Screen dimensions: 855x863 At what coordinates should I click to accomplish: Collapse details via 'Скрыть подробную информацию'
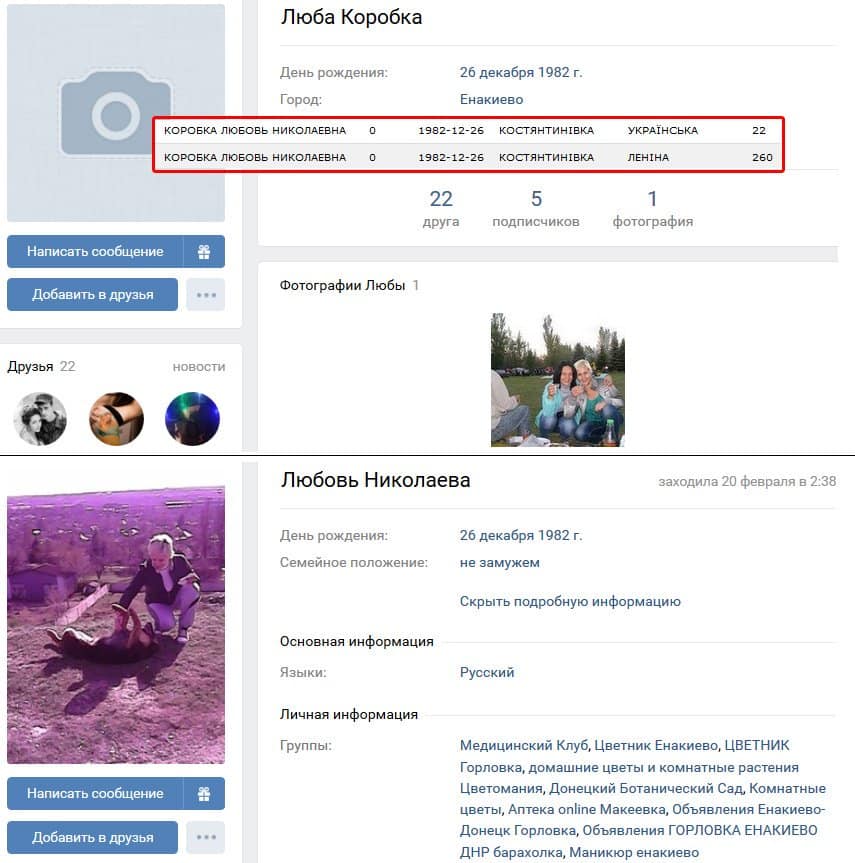point(570,602)
